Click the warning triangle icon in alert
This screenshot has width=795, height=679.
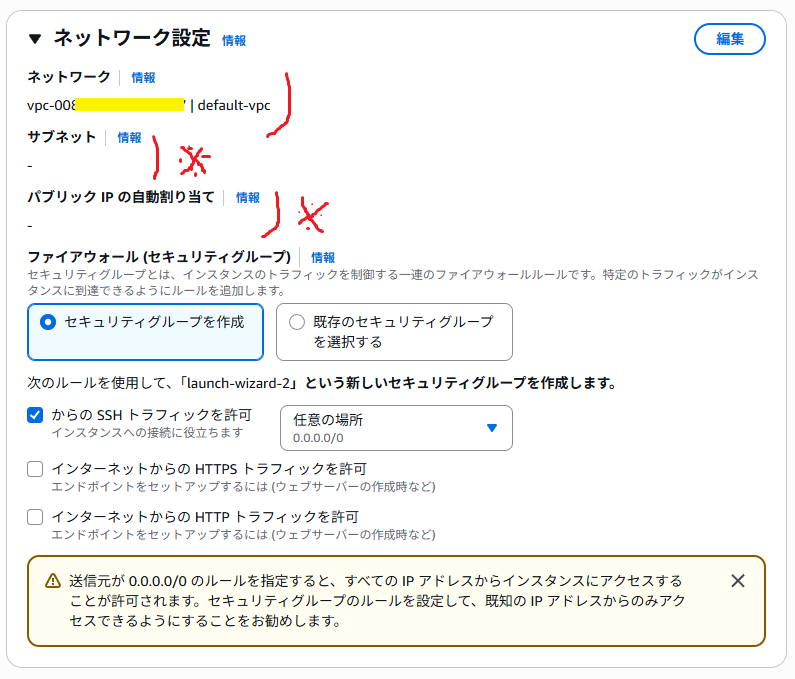[52, 581]
